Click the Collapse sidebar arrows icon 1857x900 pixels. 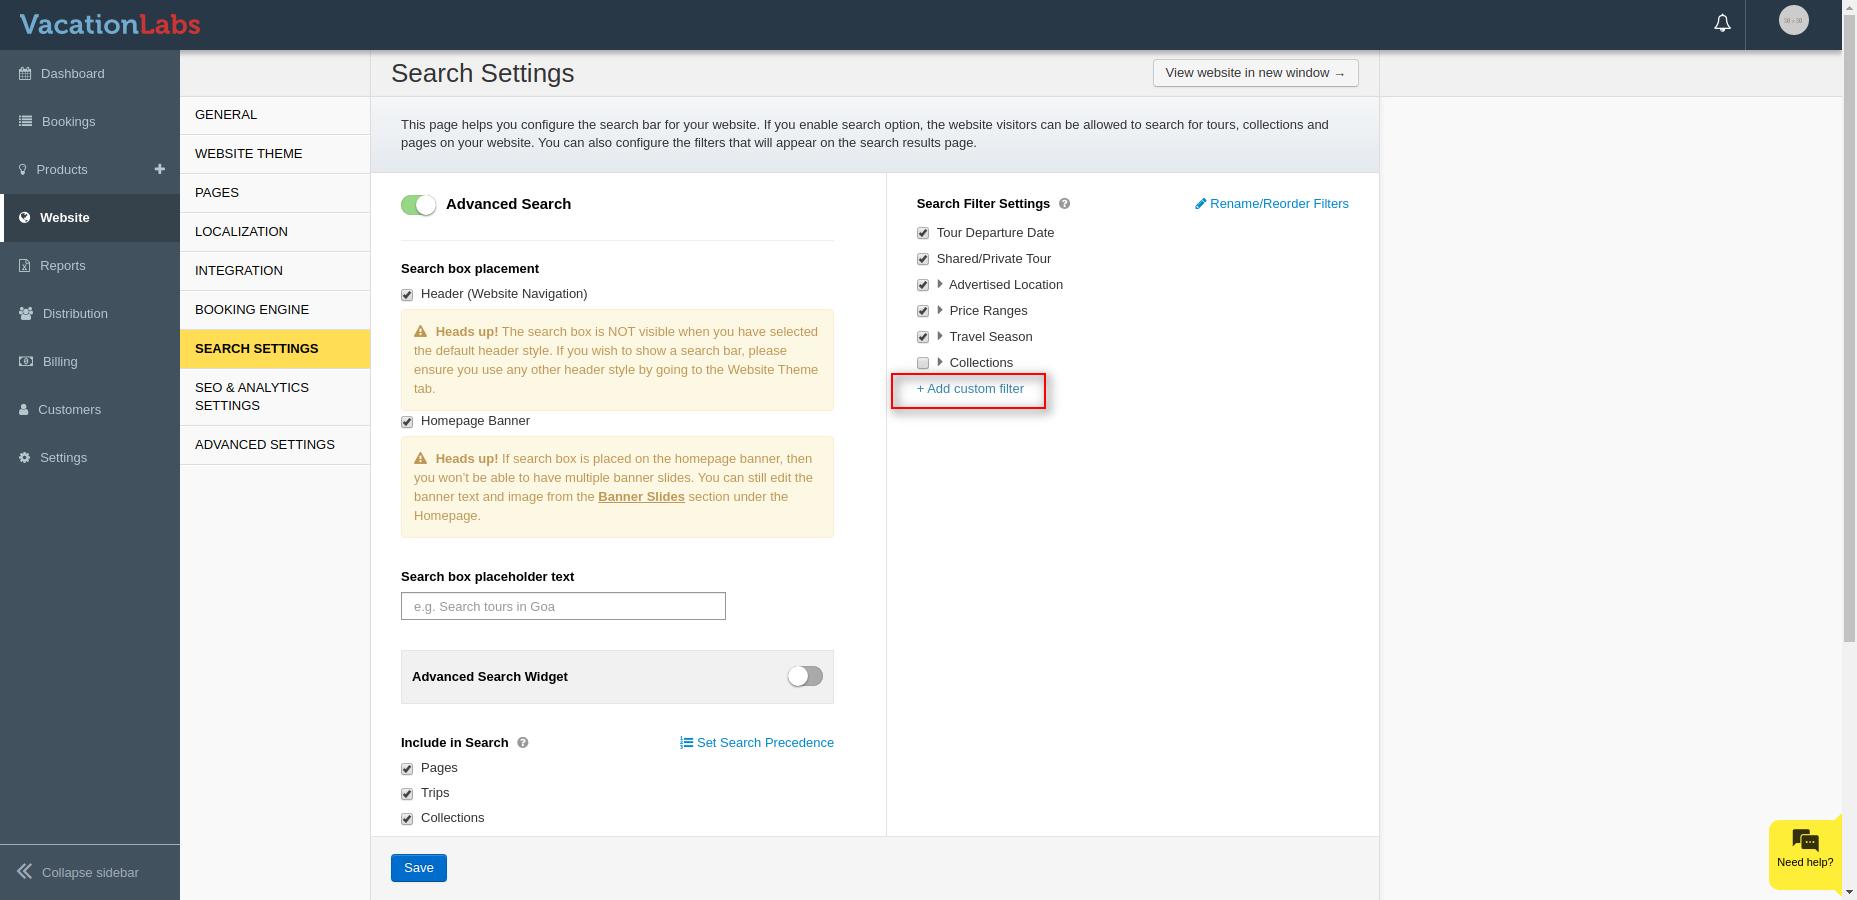tap(25, 872)
